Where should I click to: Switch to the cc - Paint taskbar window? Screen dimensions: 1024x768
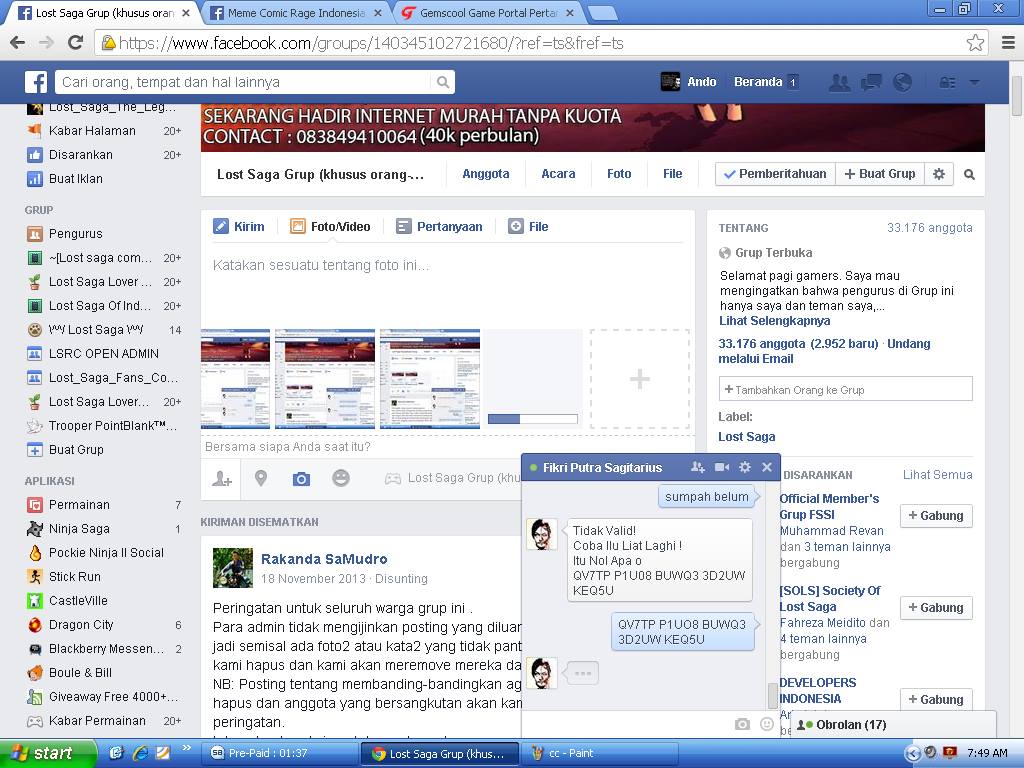(x=598, y=754)
